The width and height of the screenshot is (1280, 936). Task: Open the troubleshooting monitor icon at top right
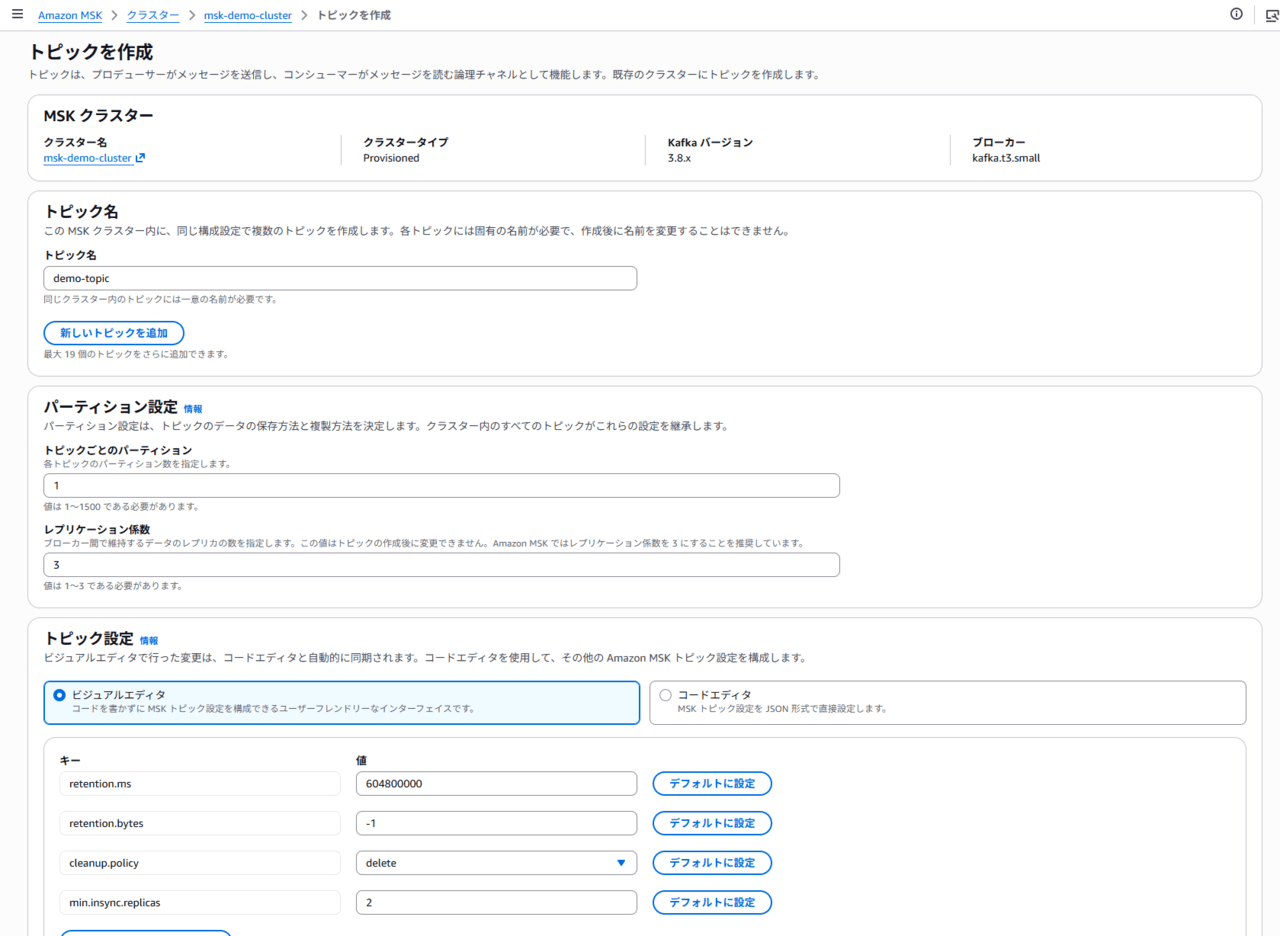1271,15
